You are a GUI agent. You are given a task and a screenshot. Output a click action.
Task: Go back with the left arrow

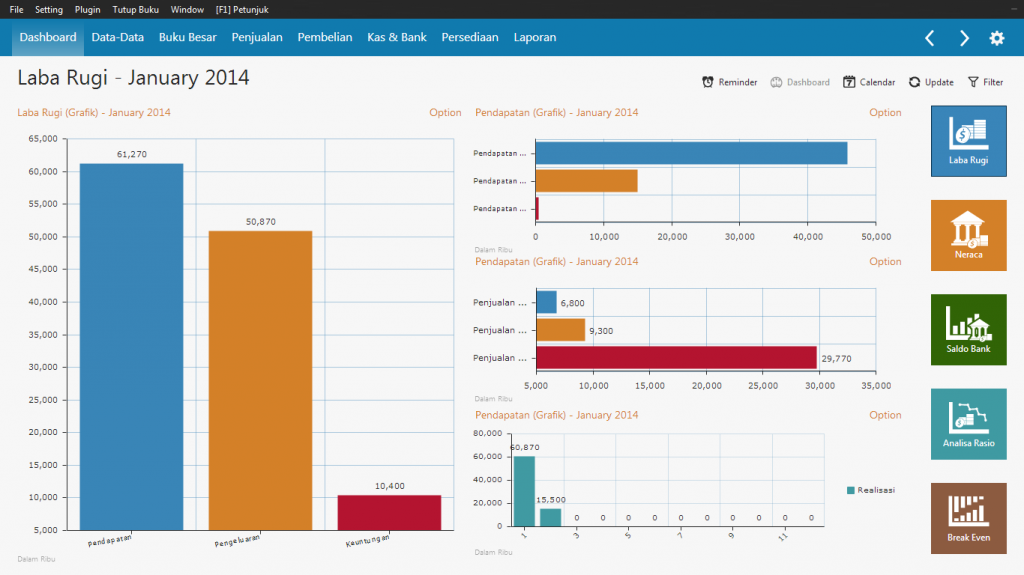[929, 38]
